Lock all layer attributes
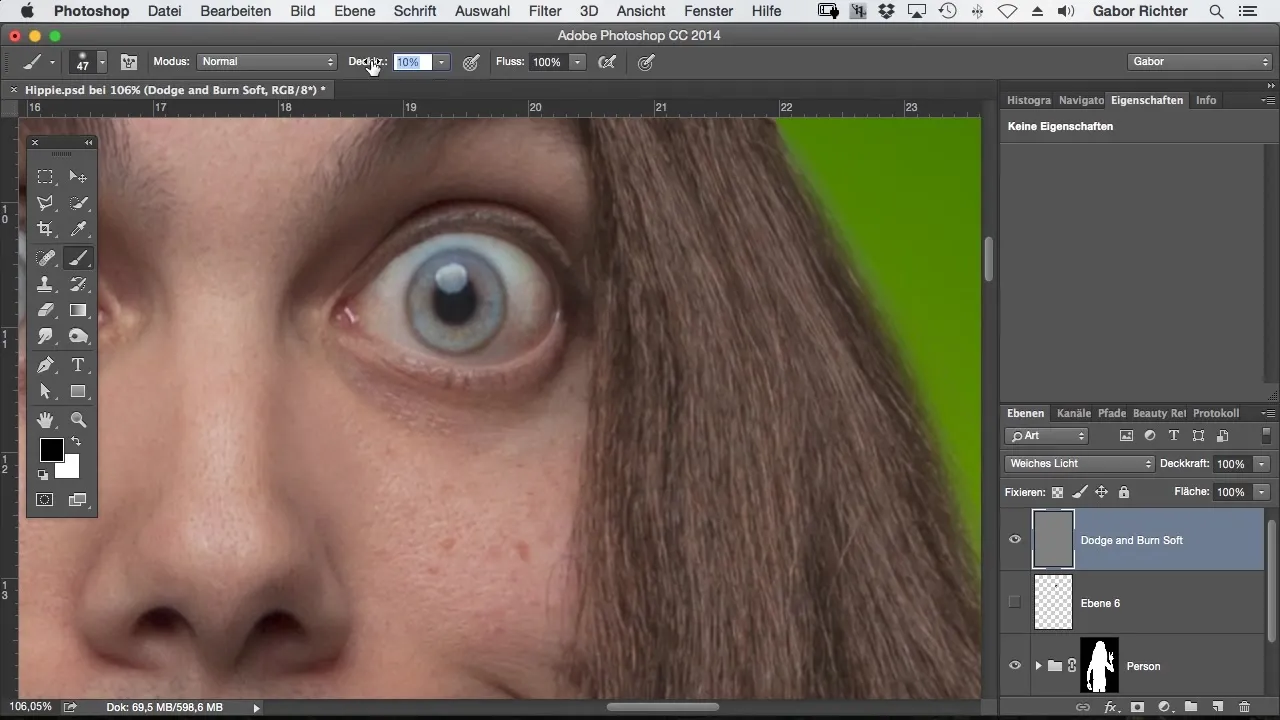1280x720 pixels. tap(1124, 492)
